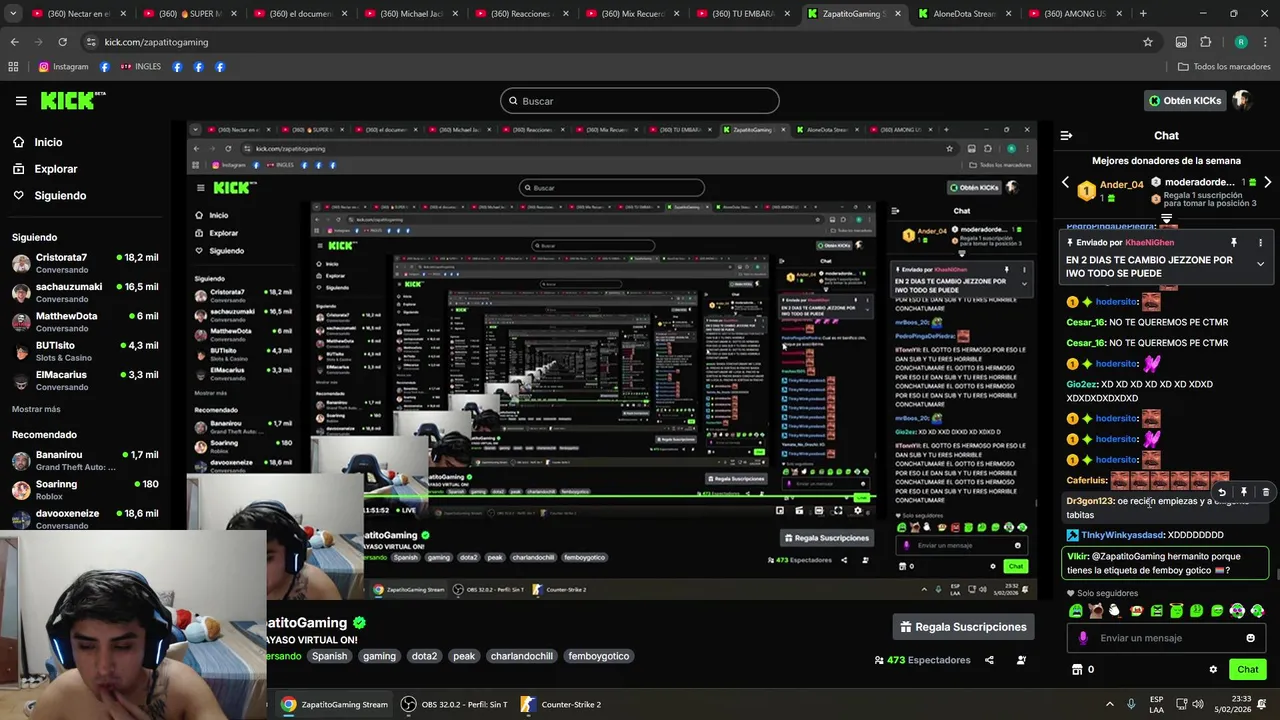Collapse the chat panel arrow icon
The width and height of the screenshot is (1280, 720).
(1066, 135)
